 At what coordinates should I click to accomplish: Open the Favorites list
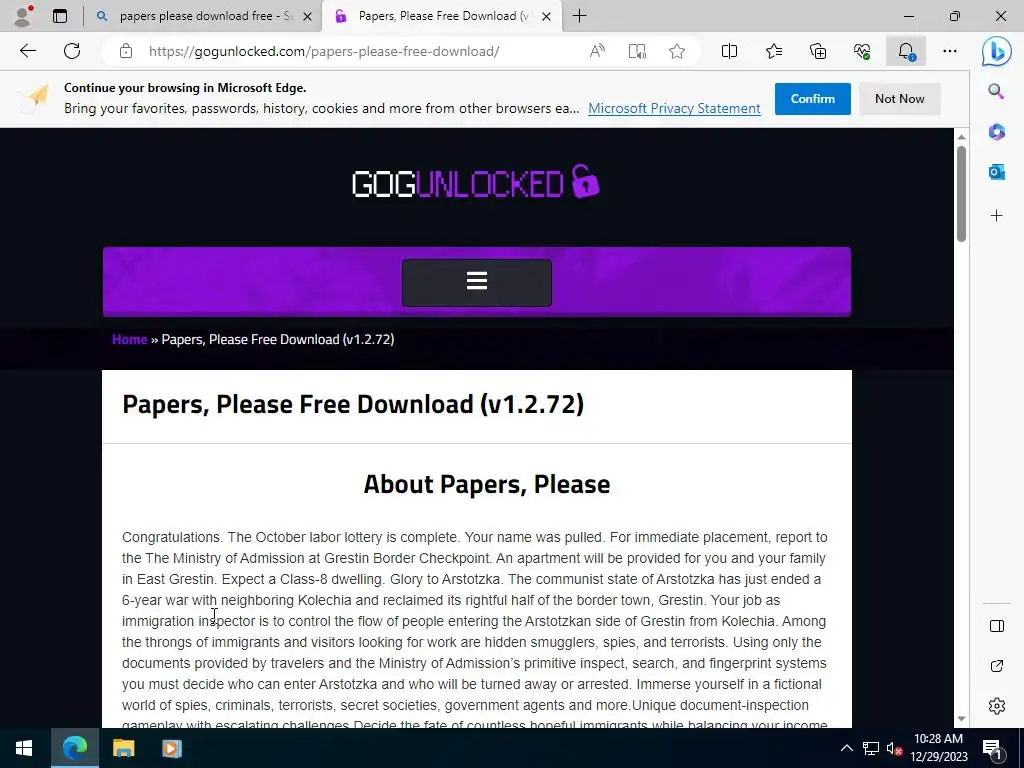coord(774,51)
